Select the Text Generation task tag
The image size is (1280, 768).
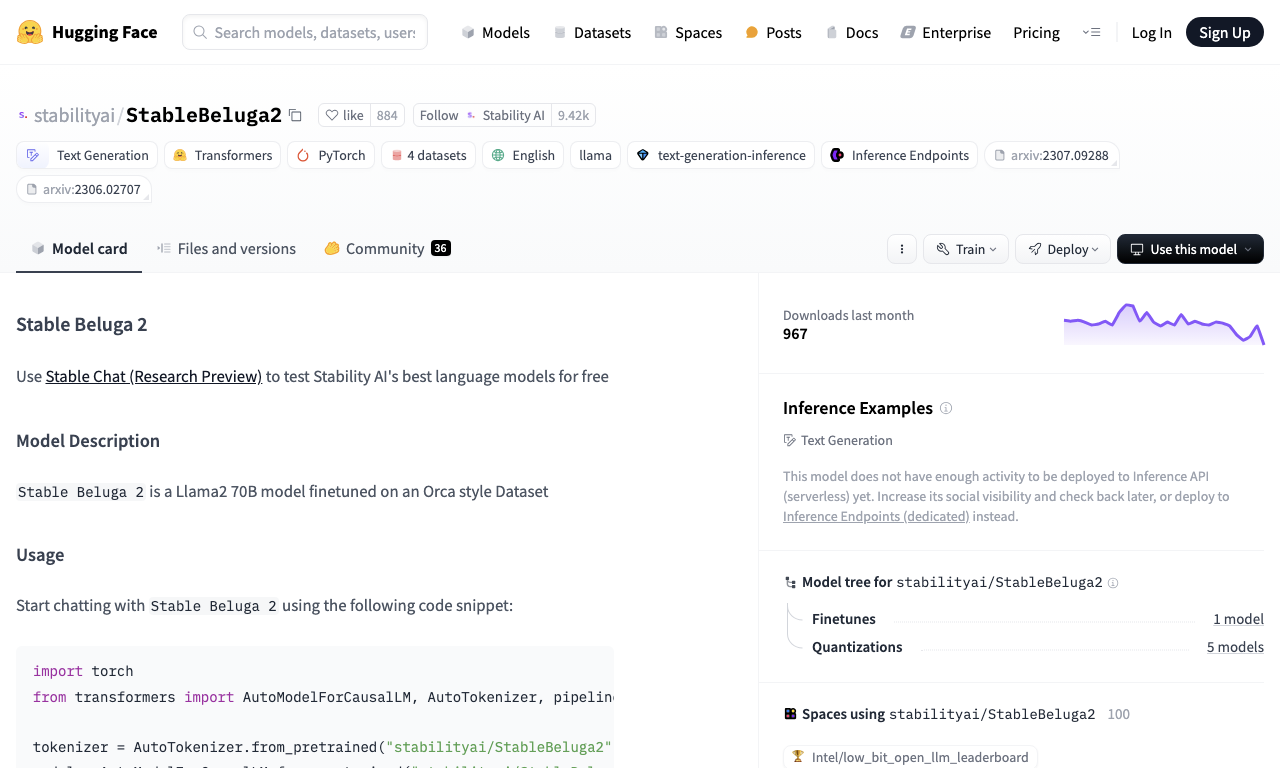(87, 155)
